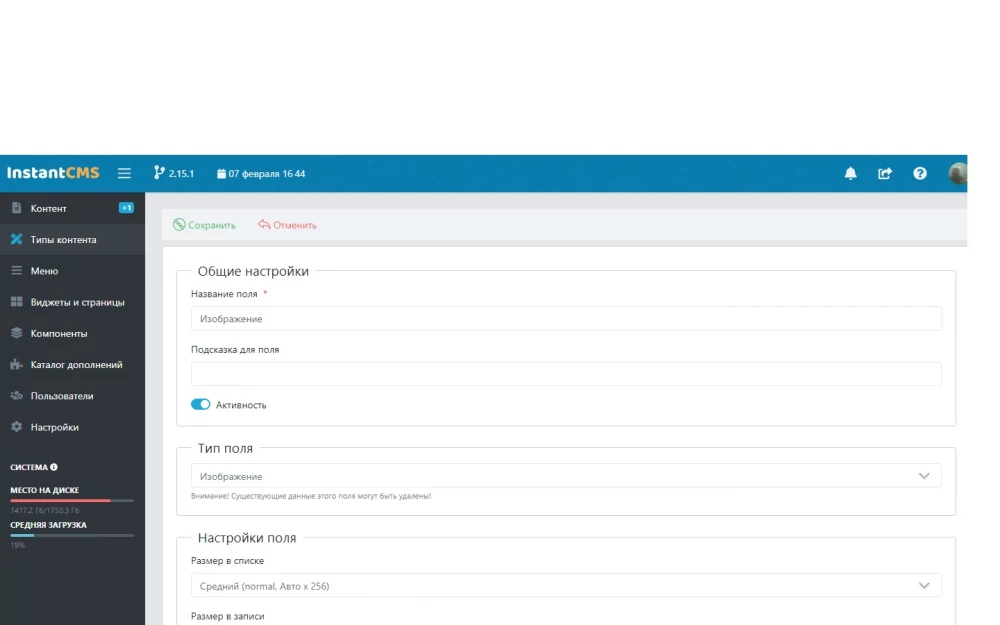Click the Виджеты и страницы grid icon
The height and width of the screenshot is (625, 1000).
17,302
